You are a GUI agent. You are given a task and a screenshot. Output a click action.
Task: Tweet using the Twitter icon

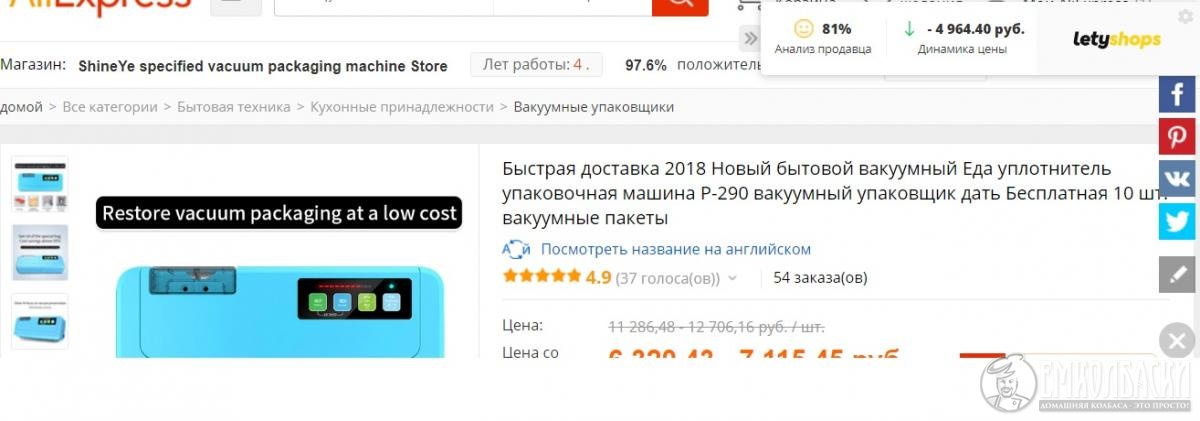[x=1177, y=221]
